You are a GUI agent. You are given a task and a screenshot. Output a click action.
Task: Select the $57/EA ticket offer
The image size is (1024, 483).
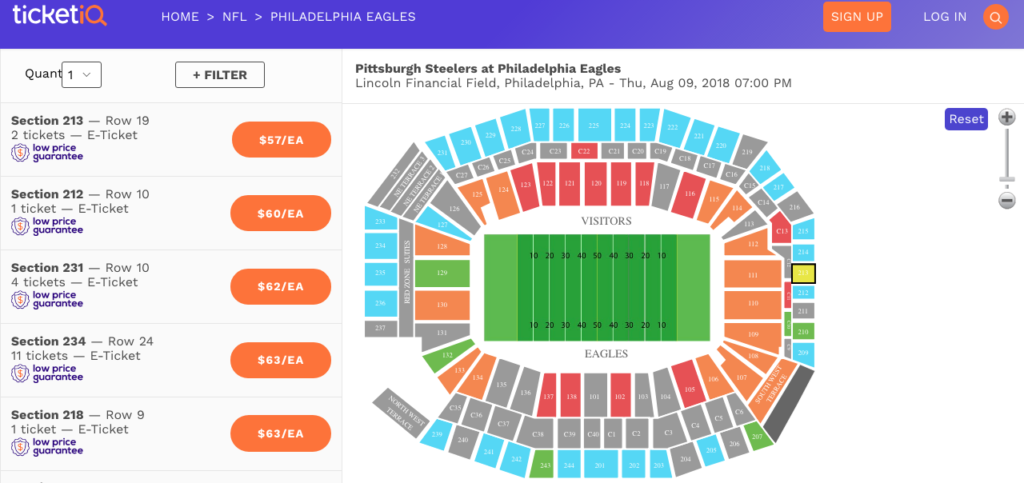point(281,140)
